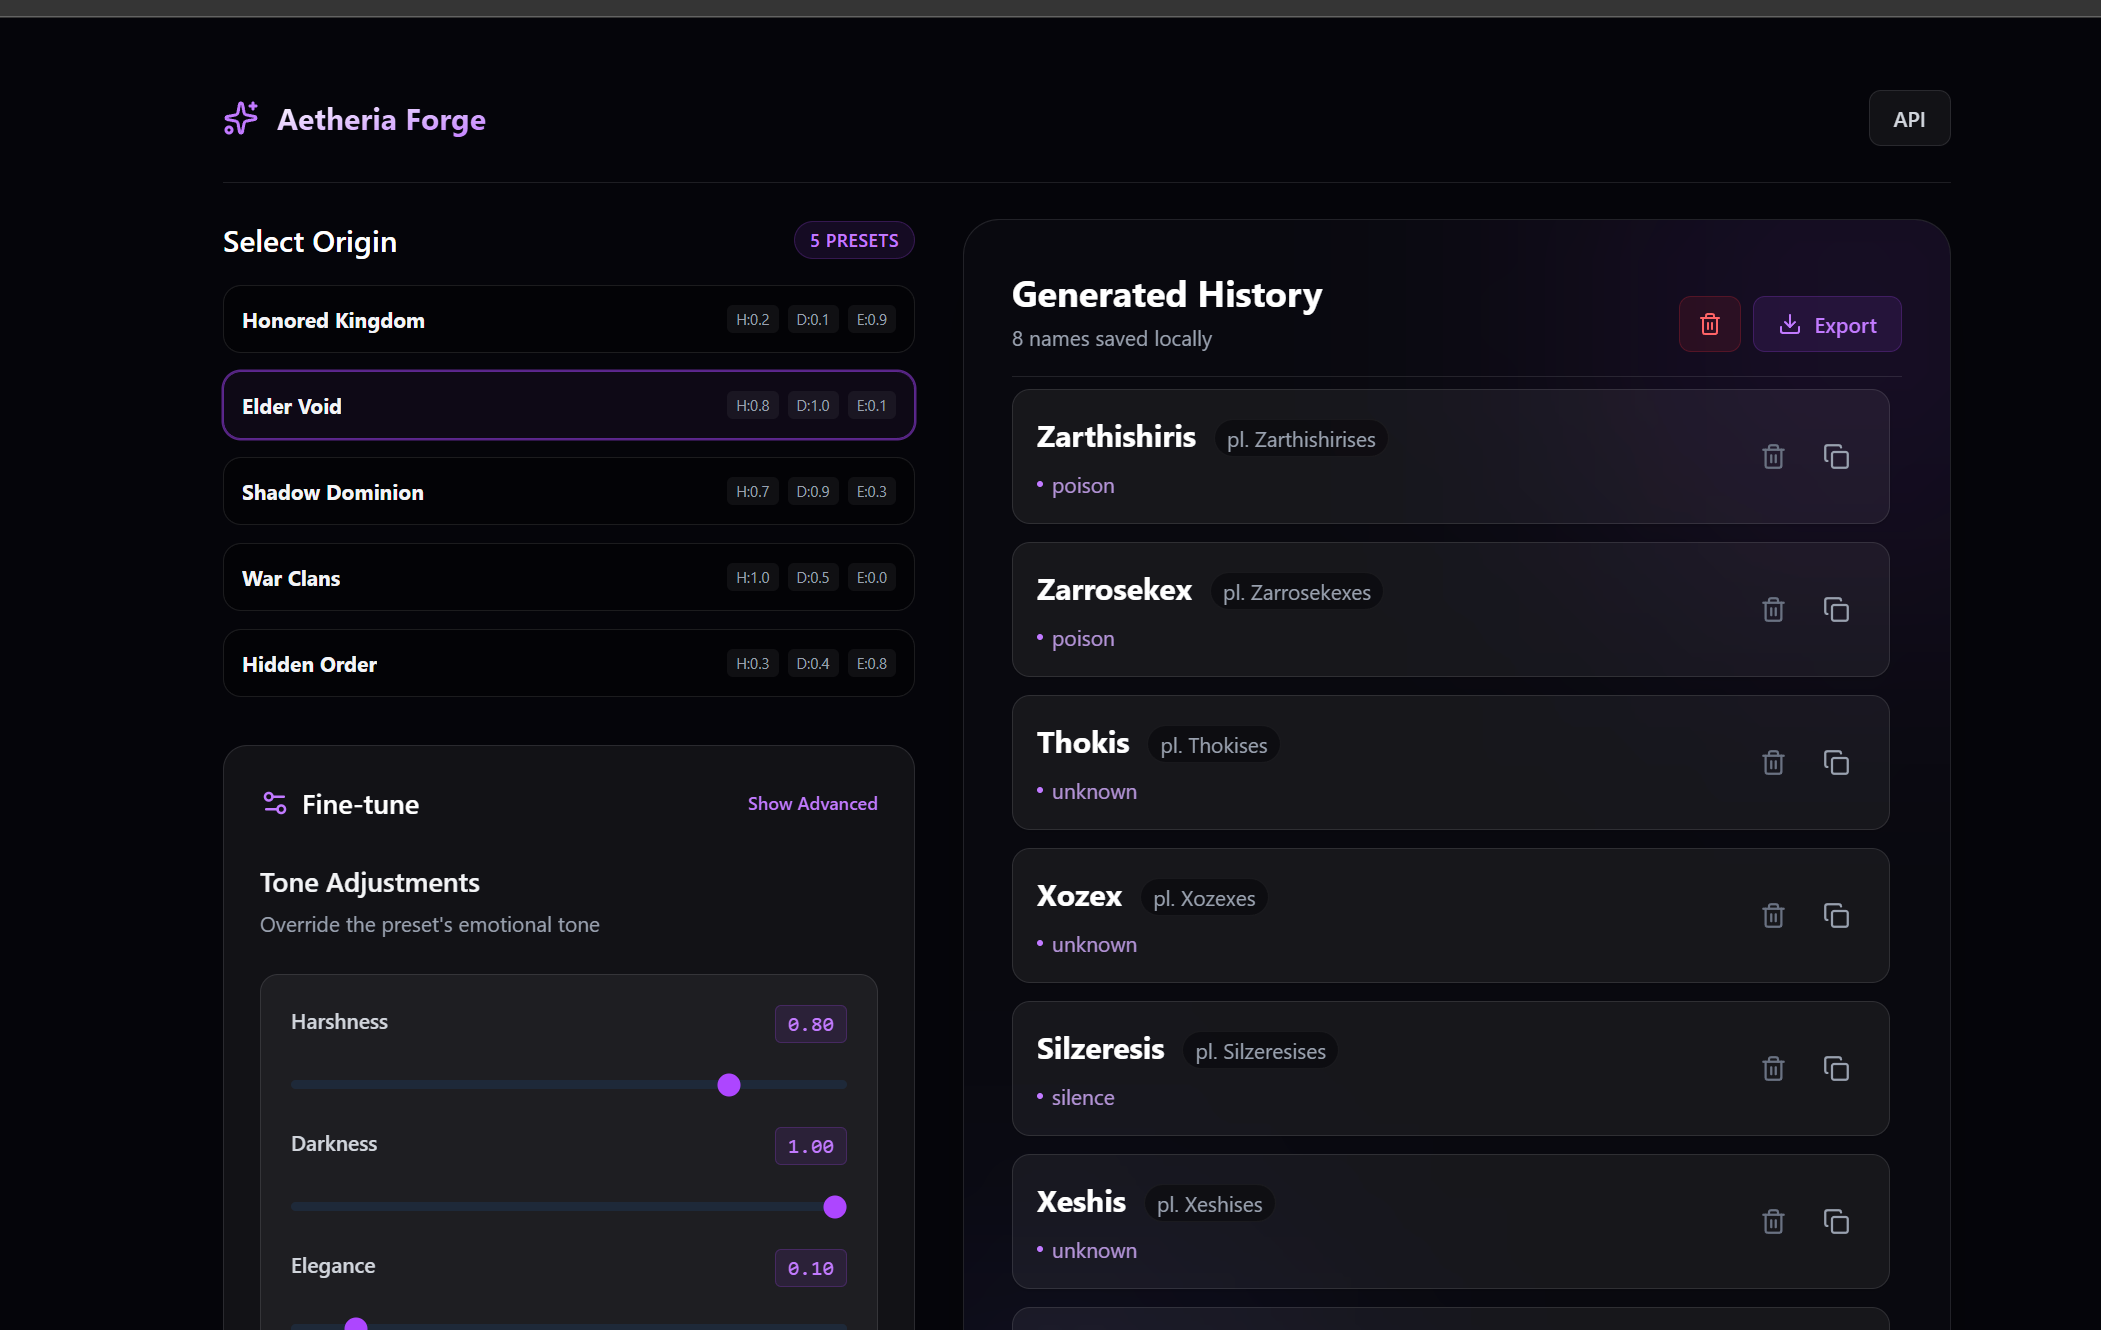This screenshot has height=1330, width=2101.
Task: Click the E:0.3 badge on Shadow Dominion
Action: [x=872, y=492]
